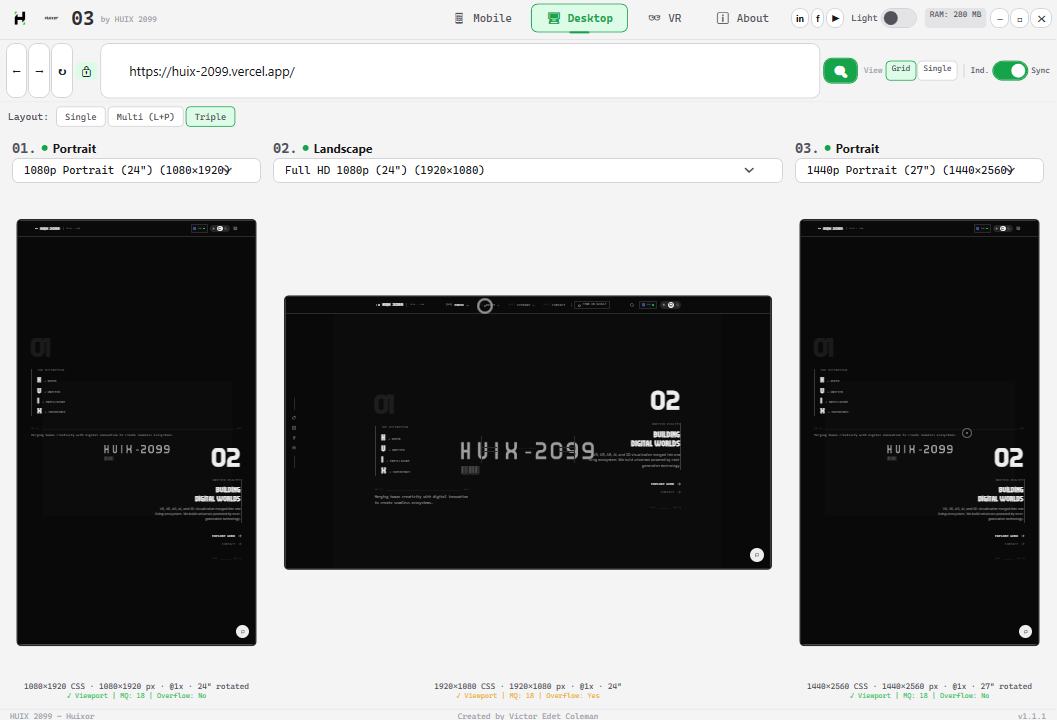Open the YouTube play icon
This screenshot has width=1057, height=720.
(x=835, y=18)
